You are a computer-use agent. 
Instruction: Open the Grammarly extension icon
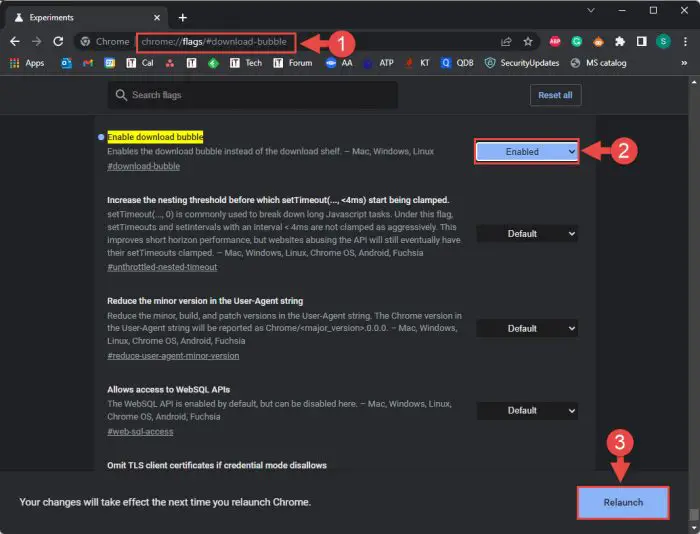[x=577, y=42]
